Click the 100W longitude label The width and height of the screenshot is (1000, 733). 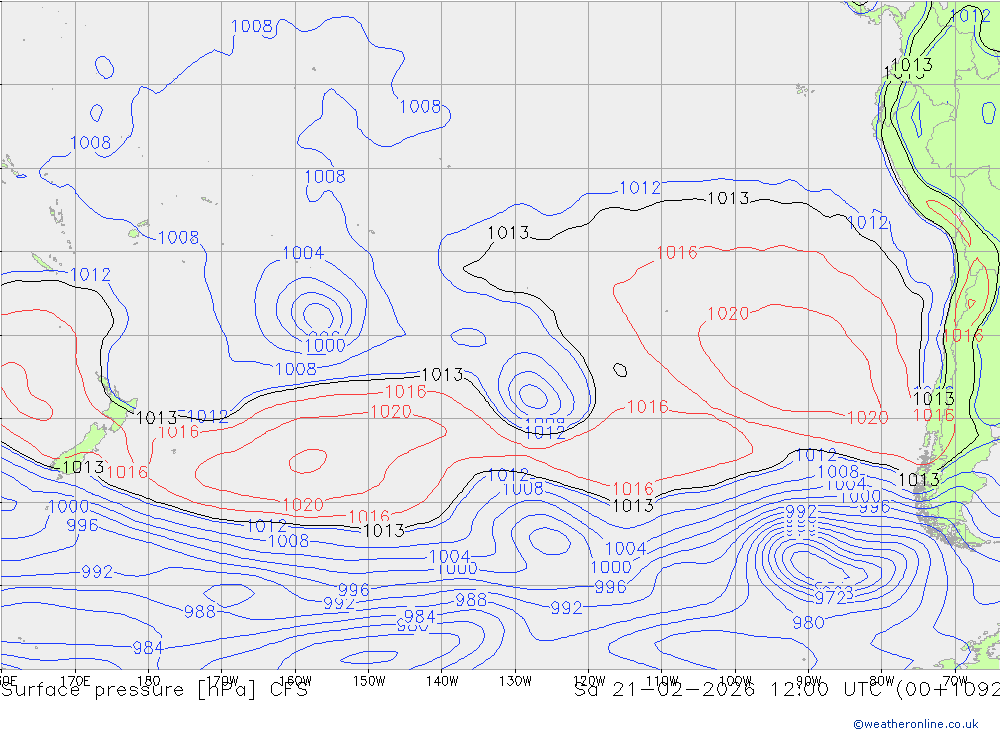[735, 681]
